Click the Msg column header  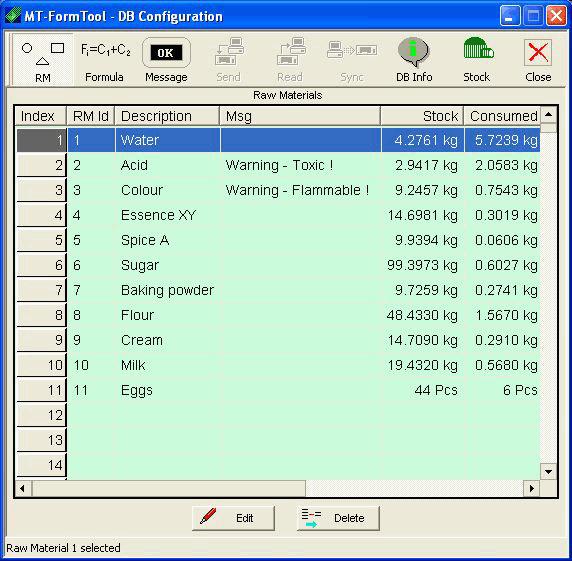point(300,116)
